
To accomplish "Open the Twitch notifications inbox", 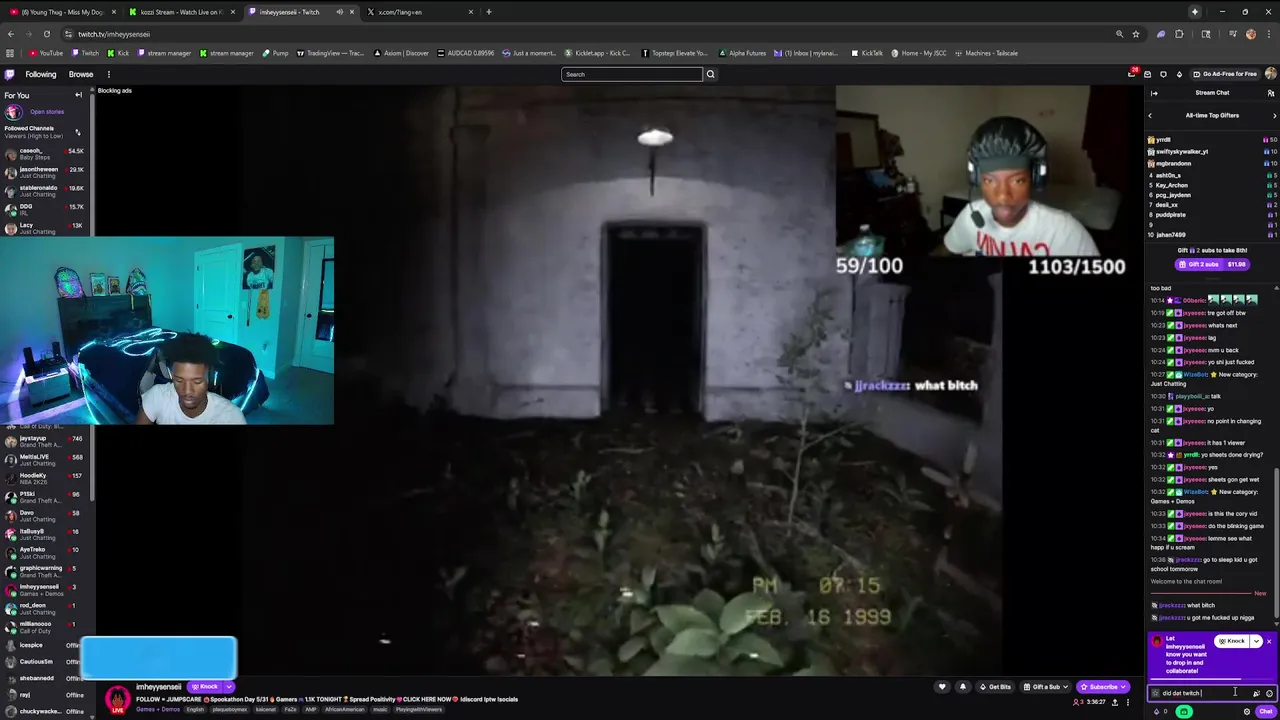I will pos(1132,74).
